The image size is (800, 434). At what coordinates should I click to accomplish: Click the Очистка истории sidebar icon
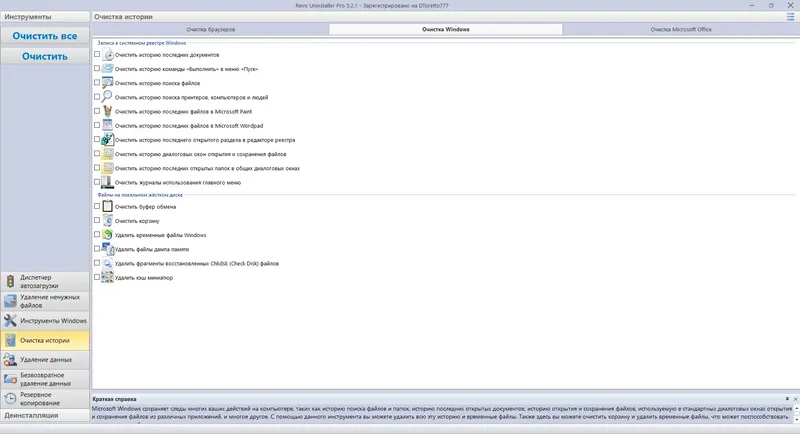coord(10,340)
